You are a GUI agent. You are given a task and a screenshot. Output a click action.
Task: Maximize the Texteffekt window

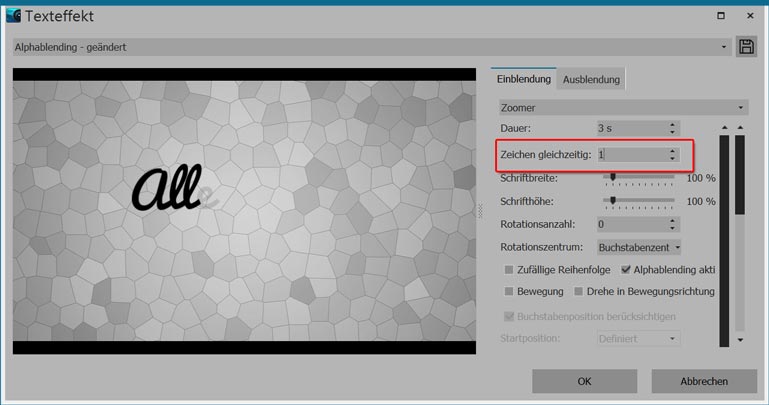[x=721, y=15]
